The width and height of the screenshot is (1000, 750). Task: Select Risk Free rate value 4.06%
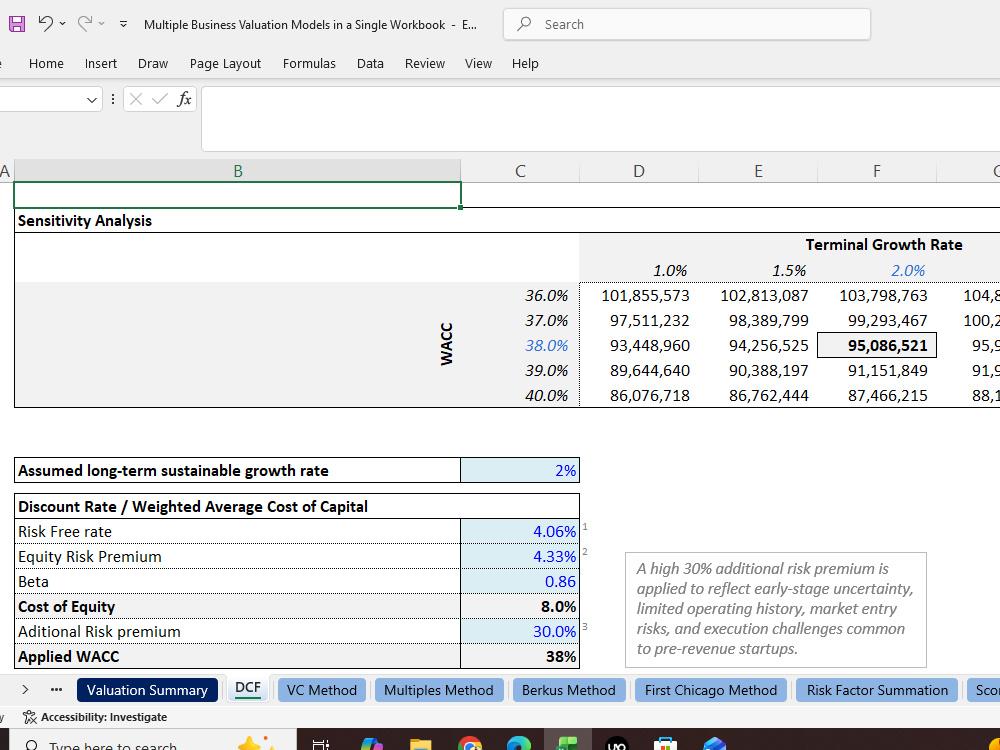point(520,531)
